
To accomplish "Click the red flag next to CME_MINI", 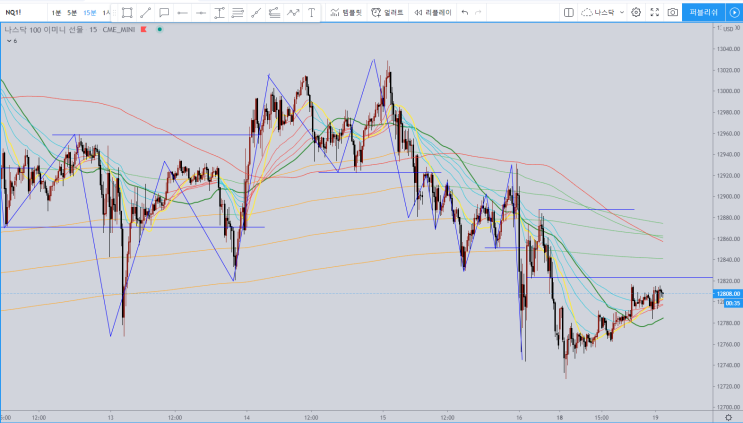I will tap(144, 29).
